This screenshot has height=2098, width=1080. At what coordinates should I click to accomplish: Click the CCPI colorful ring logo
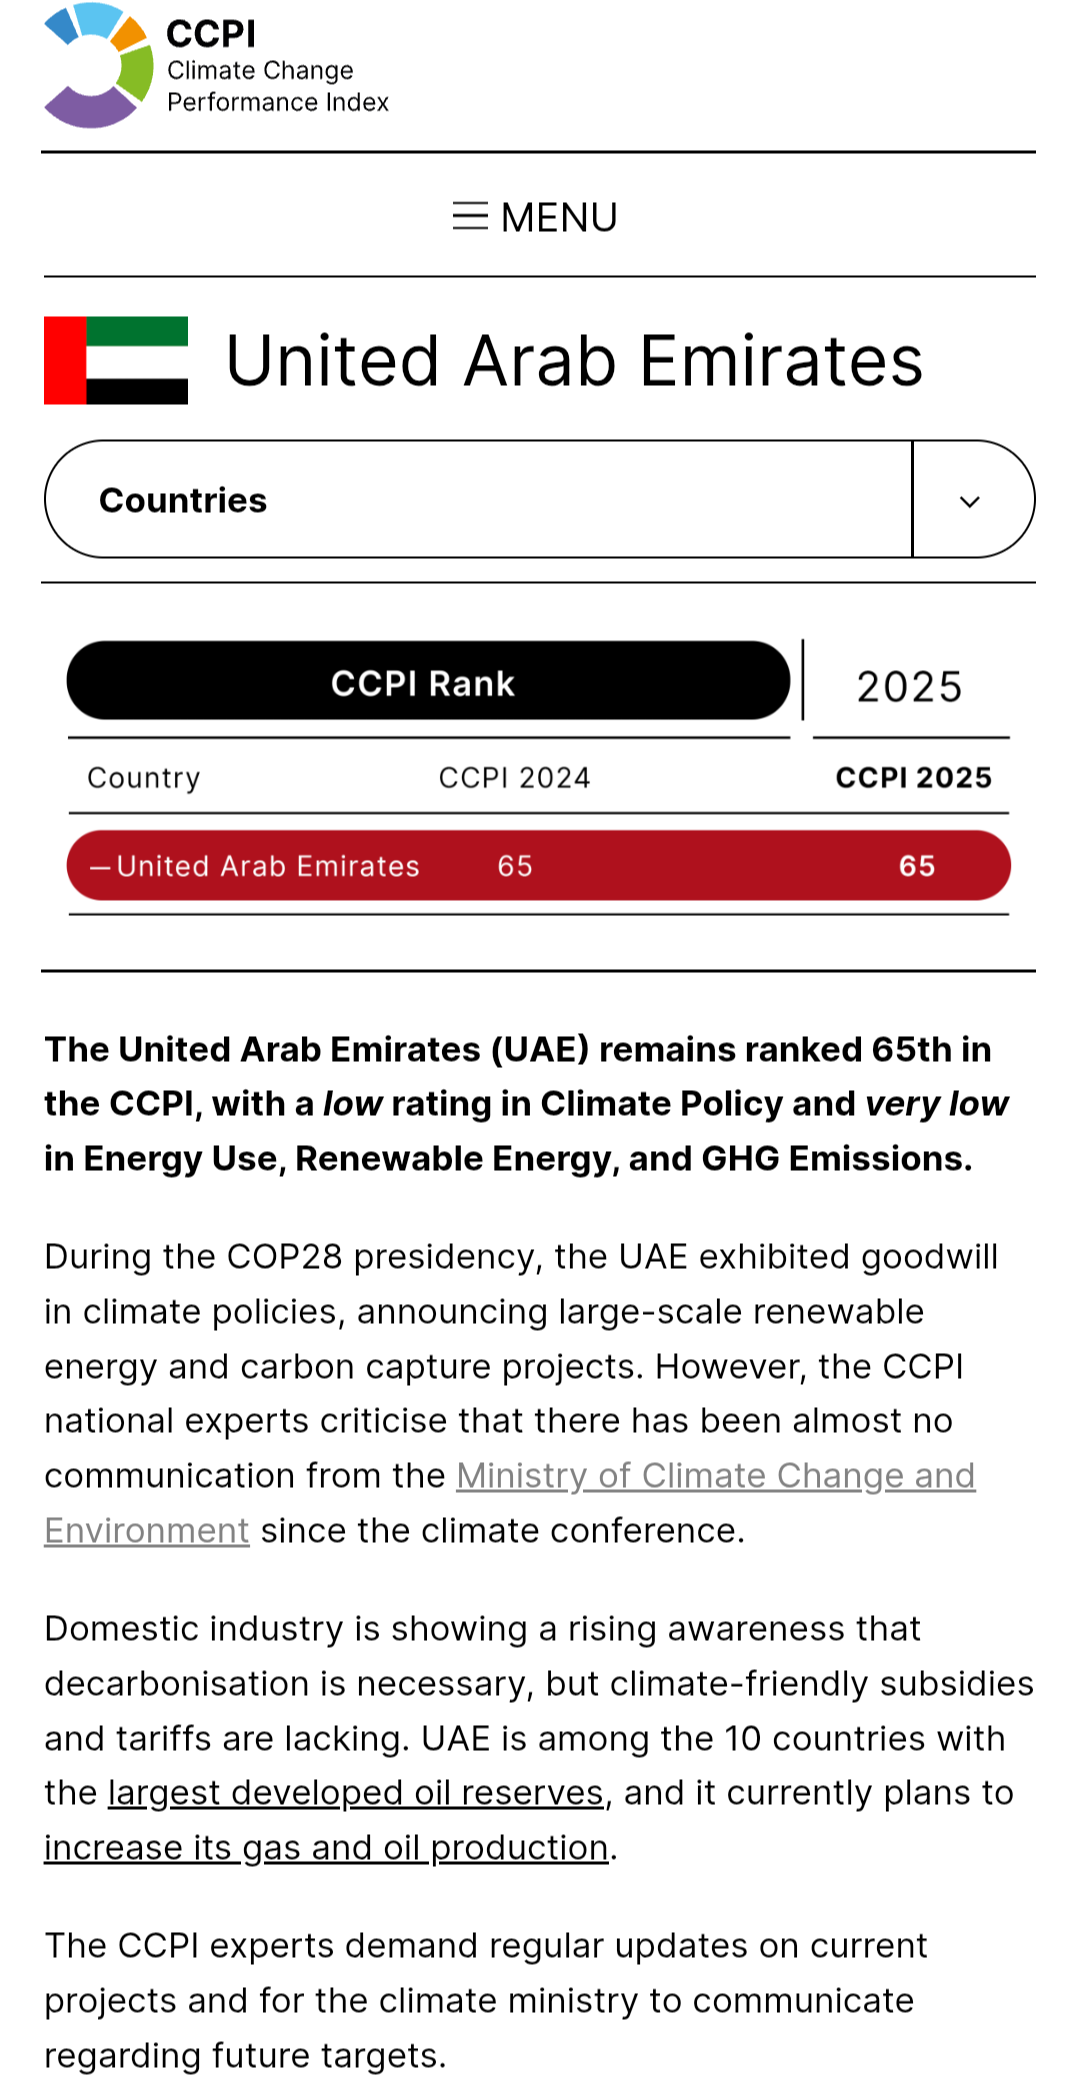point(98,66)
